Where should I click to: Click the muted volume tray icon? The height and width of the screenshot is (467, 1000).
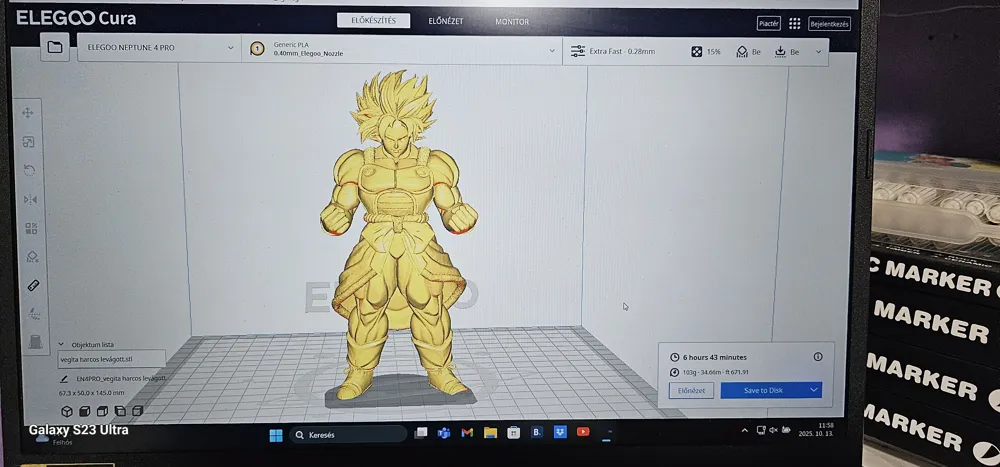pos(773,430)
